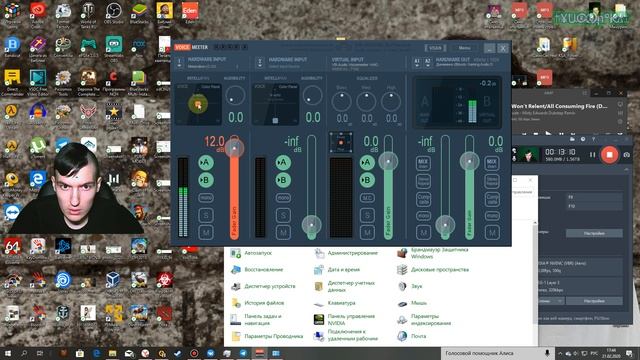Click Hardware Input 2 fader knob at bottom

pos(311,224)
